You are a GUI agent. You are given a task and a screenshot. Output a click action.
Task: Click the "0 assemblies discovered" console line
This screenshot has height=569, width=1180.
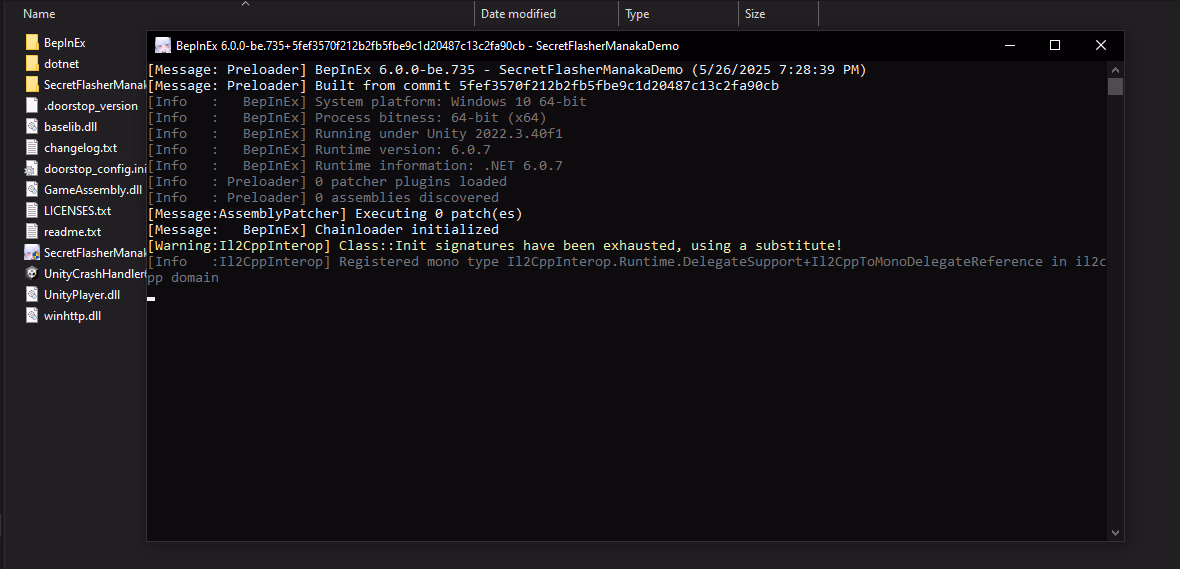click(323, 198)
